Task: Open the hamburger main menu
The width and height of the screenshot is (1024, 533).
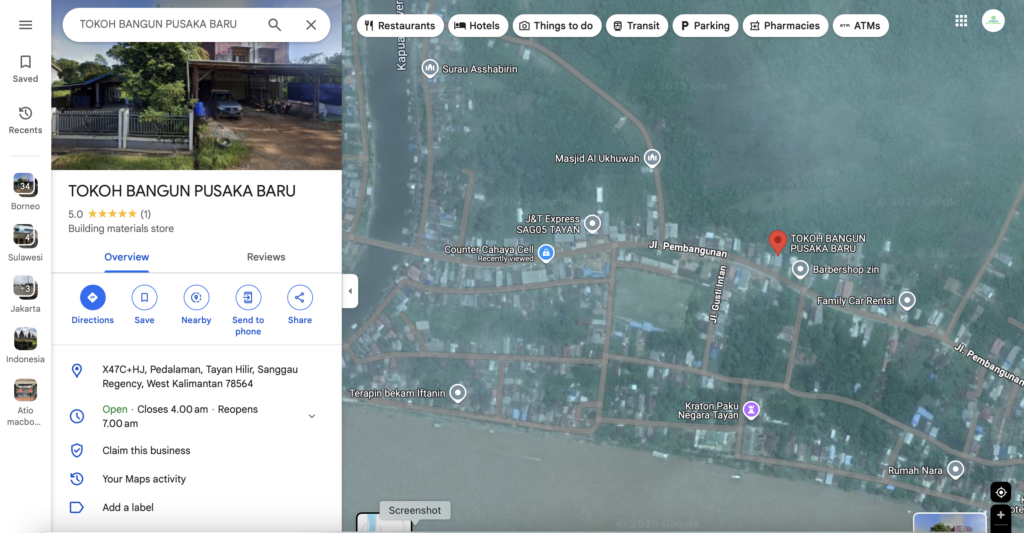Action: (x=25, y=25)
